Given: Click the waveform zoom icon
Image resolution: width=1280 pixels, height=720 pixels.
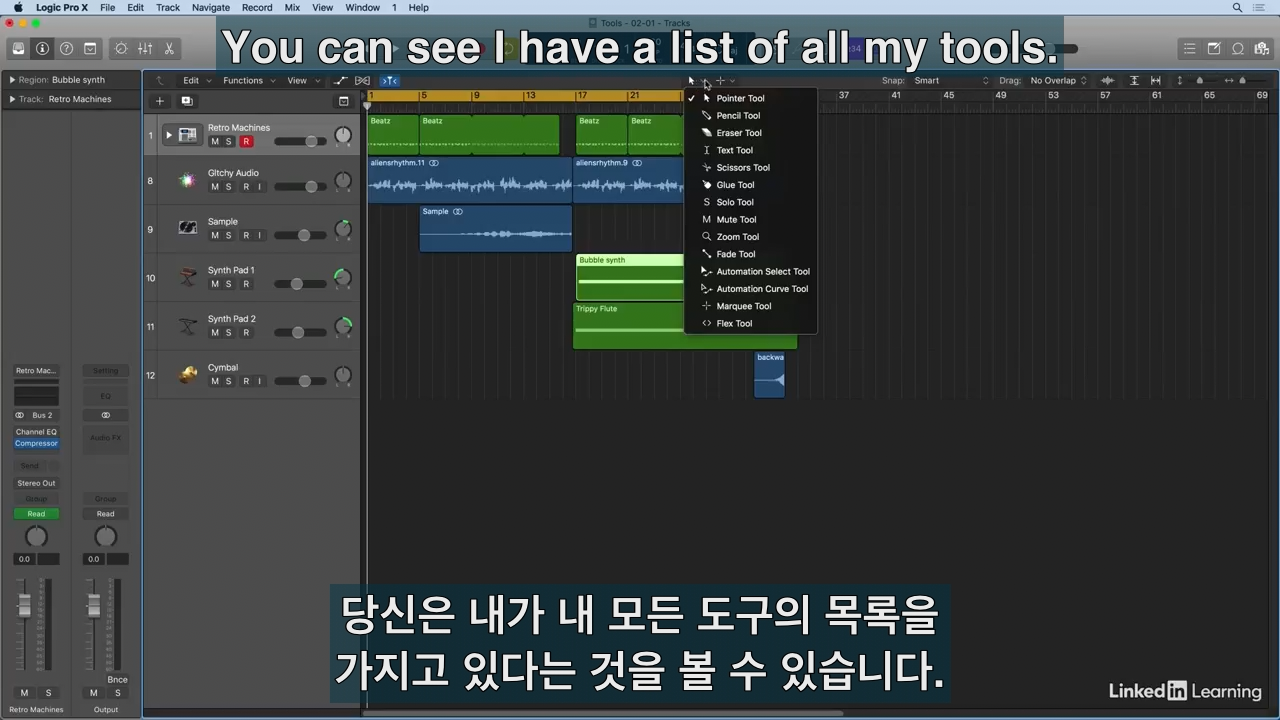Looking at the screenshot, I should coord(1108,80).
